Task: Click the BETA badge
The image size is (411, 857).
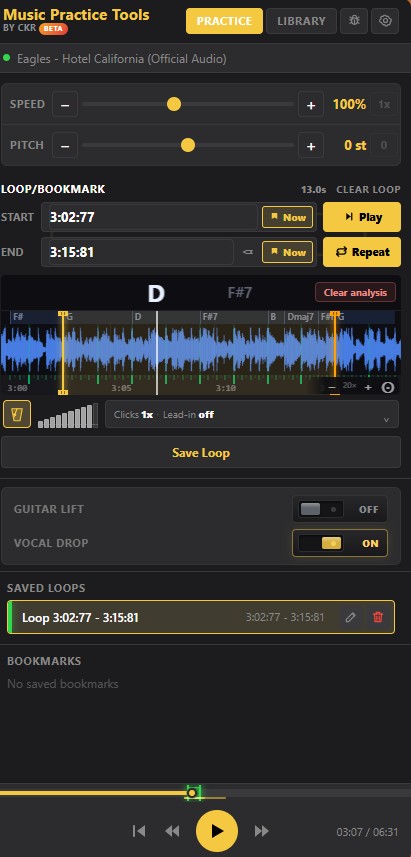Action: (x=54, y=28)
